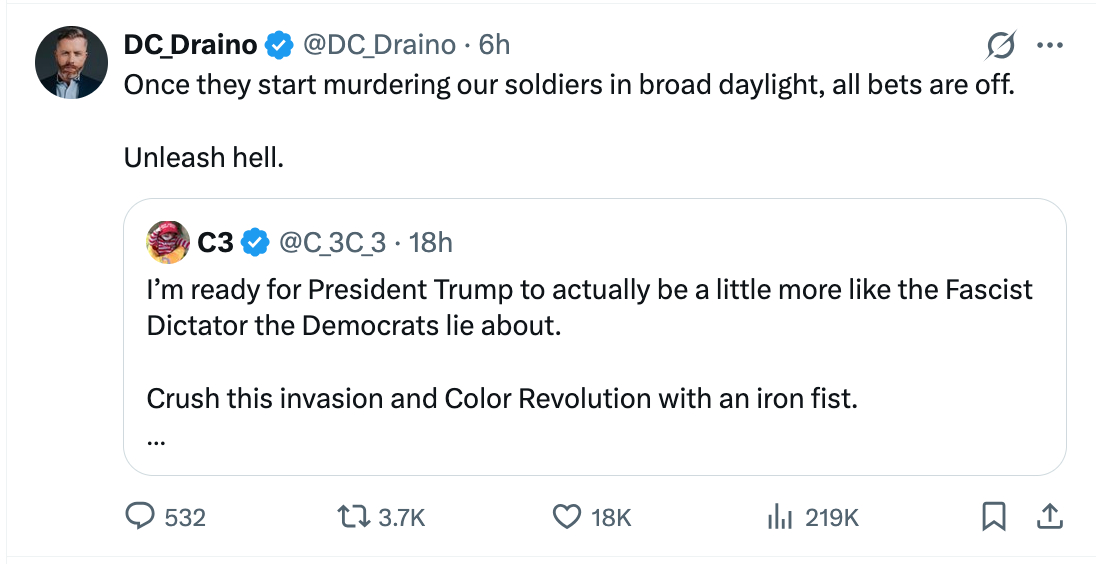Click the 18h quoted post timestamp
The height and width of the screenshot is (564, 1096).
(431, 242)
